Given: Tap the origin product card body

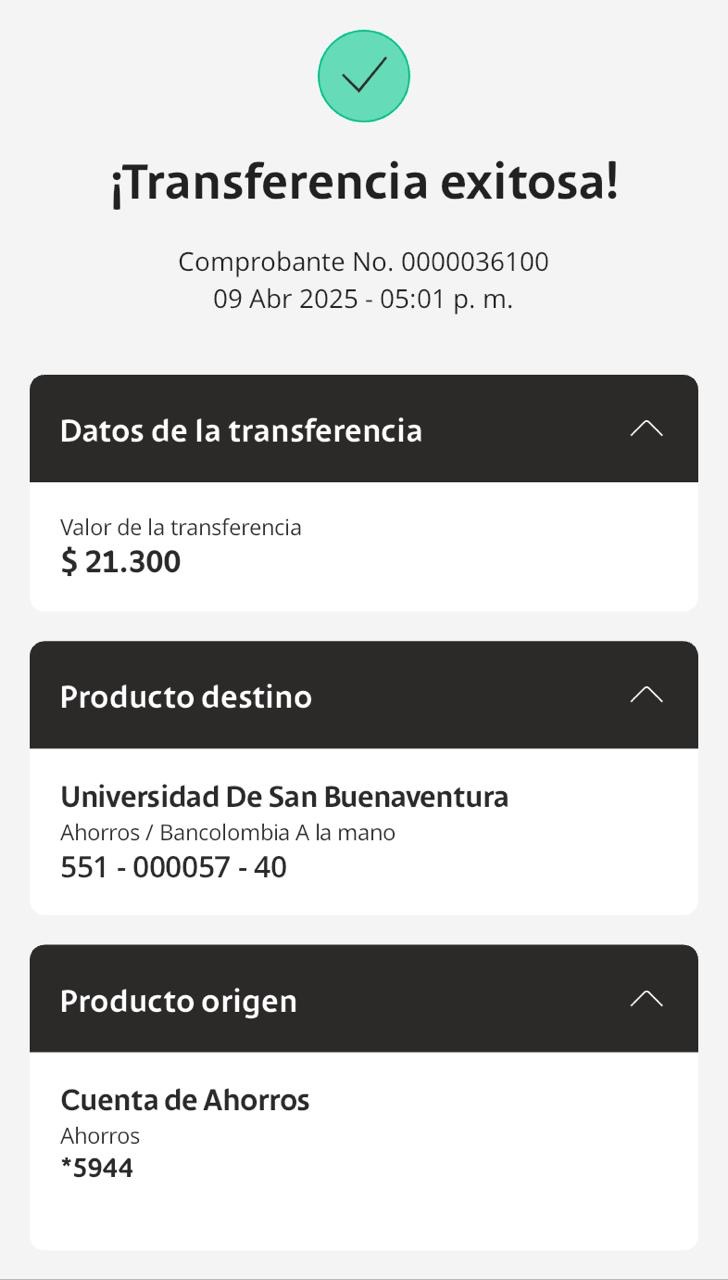Looking at the screenshot, I should tap(364, 1151).
